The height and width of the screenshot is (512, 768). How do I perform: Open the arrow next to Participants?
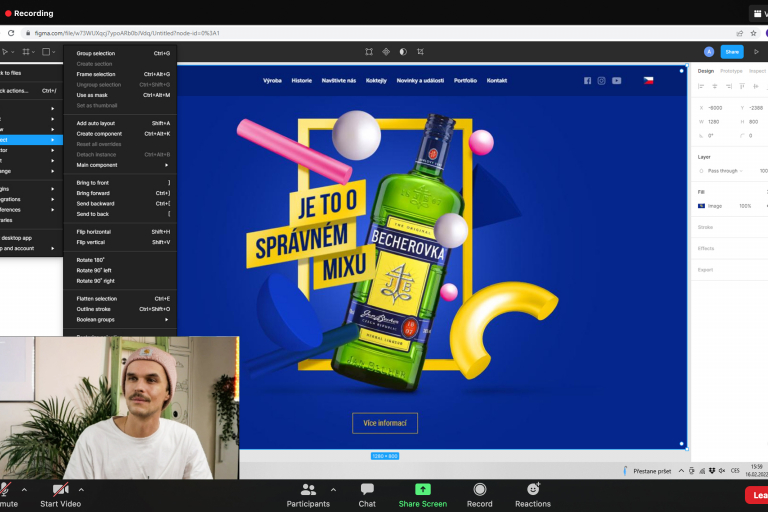click(x=333, y=489)
